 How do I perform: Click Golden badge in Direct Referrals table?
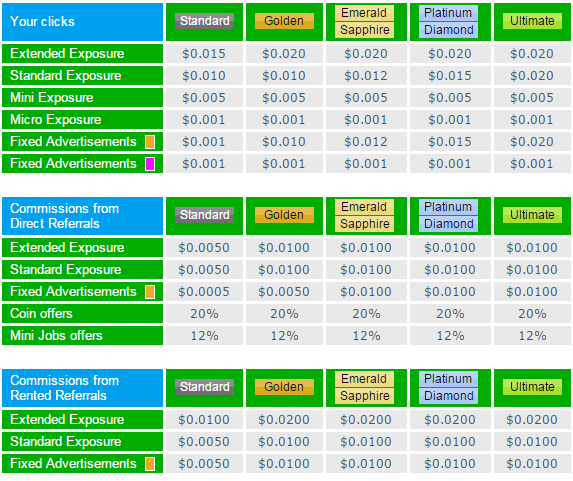click(284, 215)
